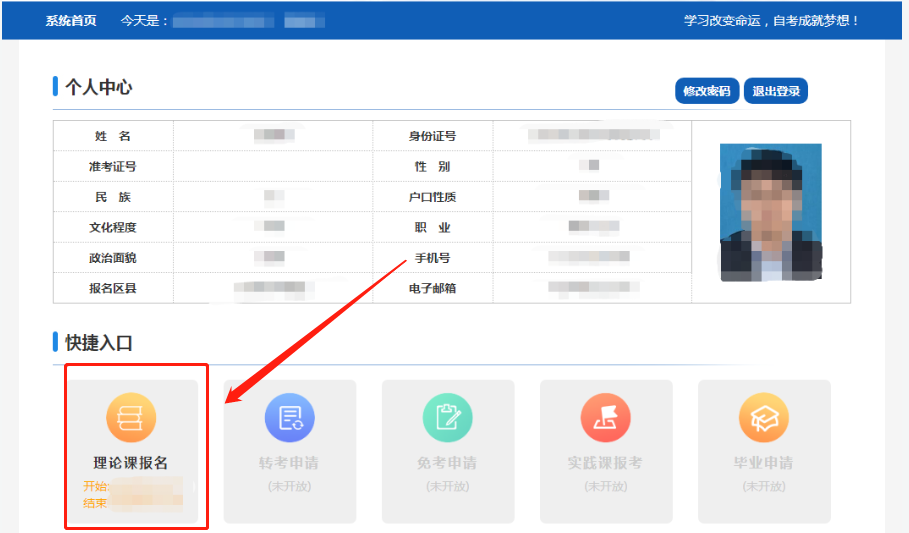Screen dimensions: 909x533
Task: Click the 快捷入口 section heading
Action: pos(99,343)
